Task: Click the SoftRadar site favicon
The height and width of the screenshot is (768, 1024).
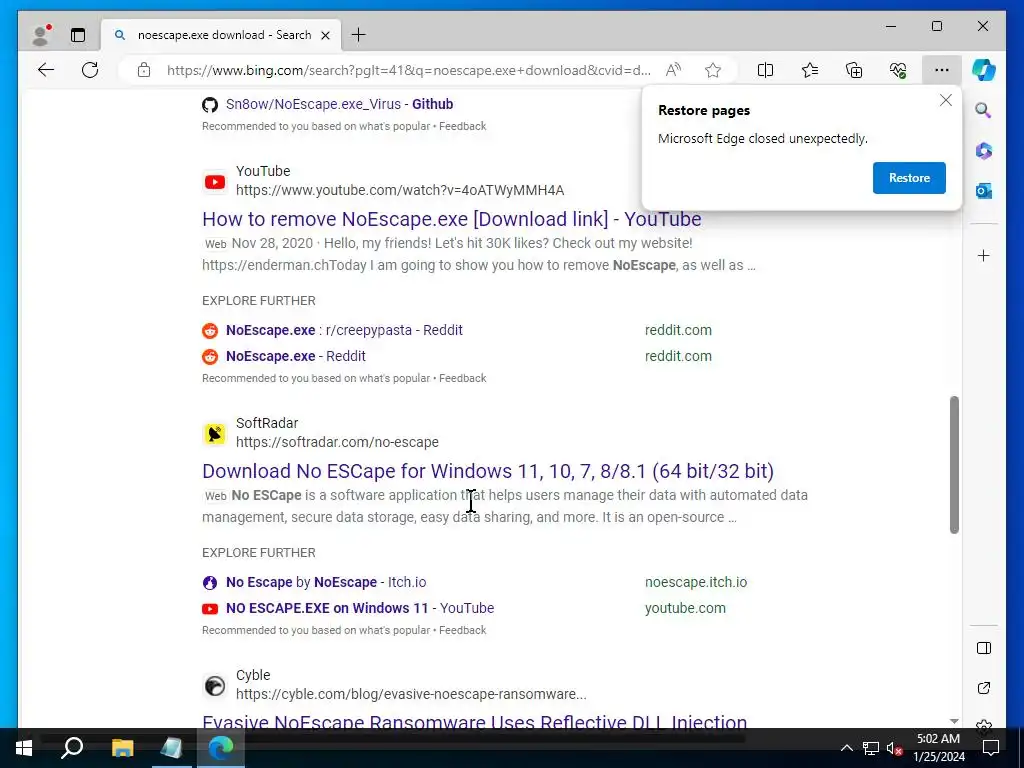Action: coord(214,434)
